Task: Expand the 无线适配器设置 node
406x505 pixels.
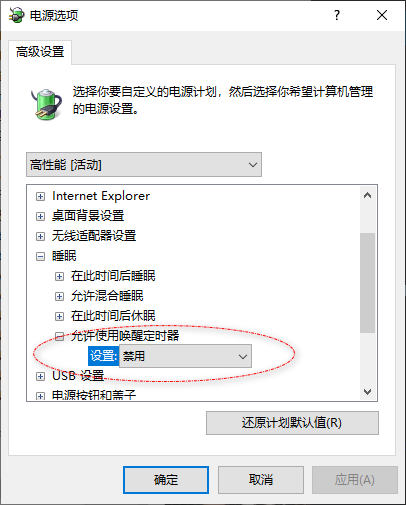Action: (x=40, y=236)
